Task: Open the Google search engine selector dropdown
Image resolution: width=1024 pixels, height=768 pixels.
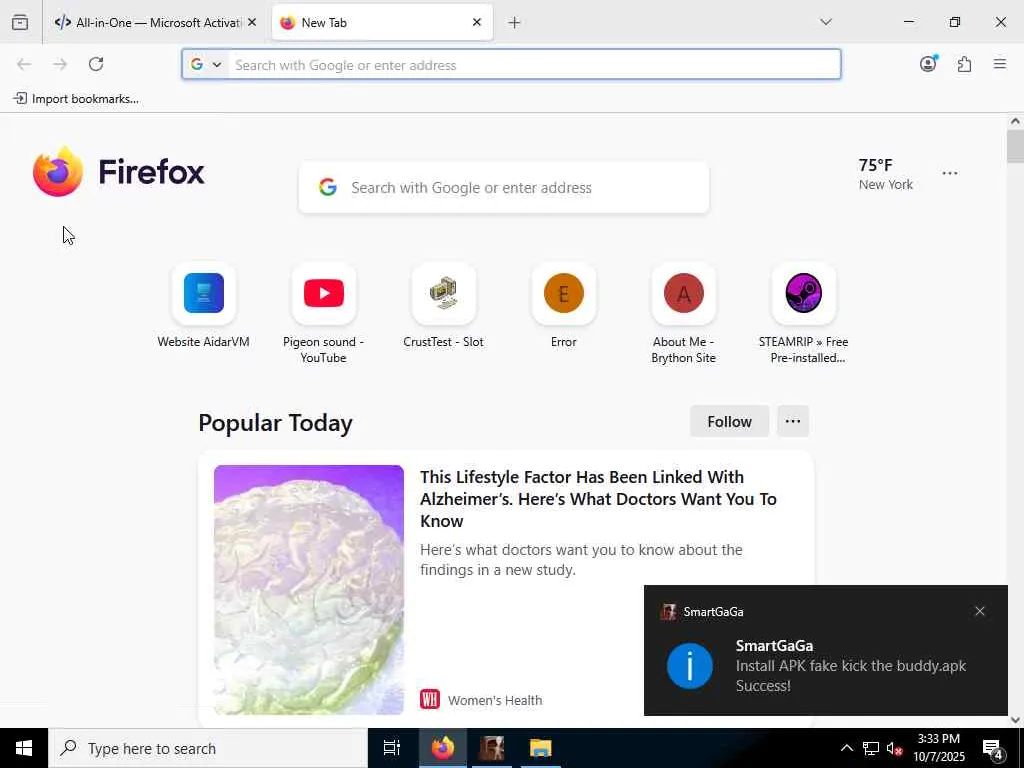Action: pos(206,65)
